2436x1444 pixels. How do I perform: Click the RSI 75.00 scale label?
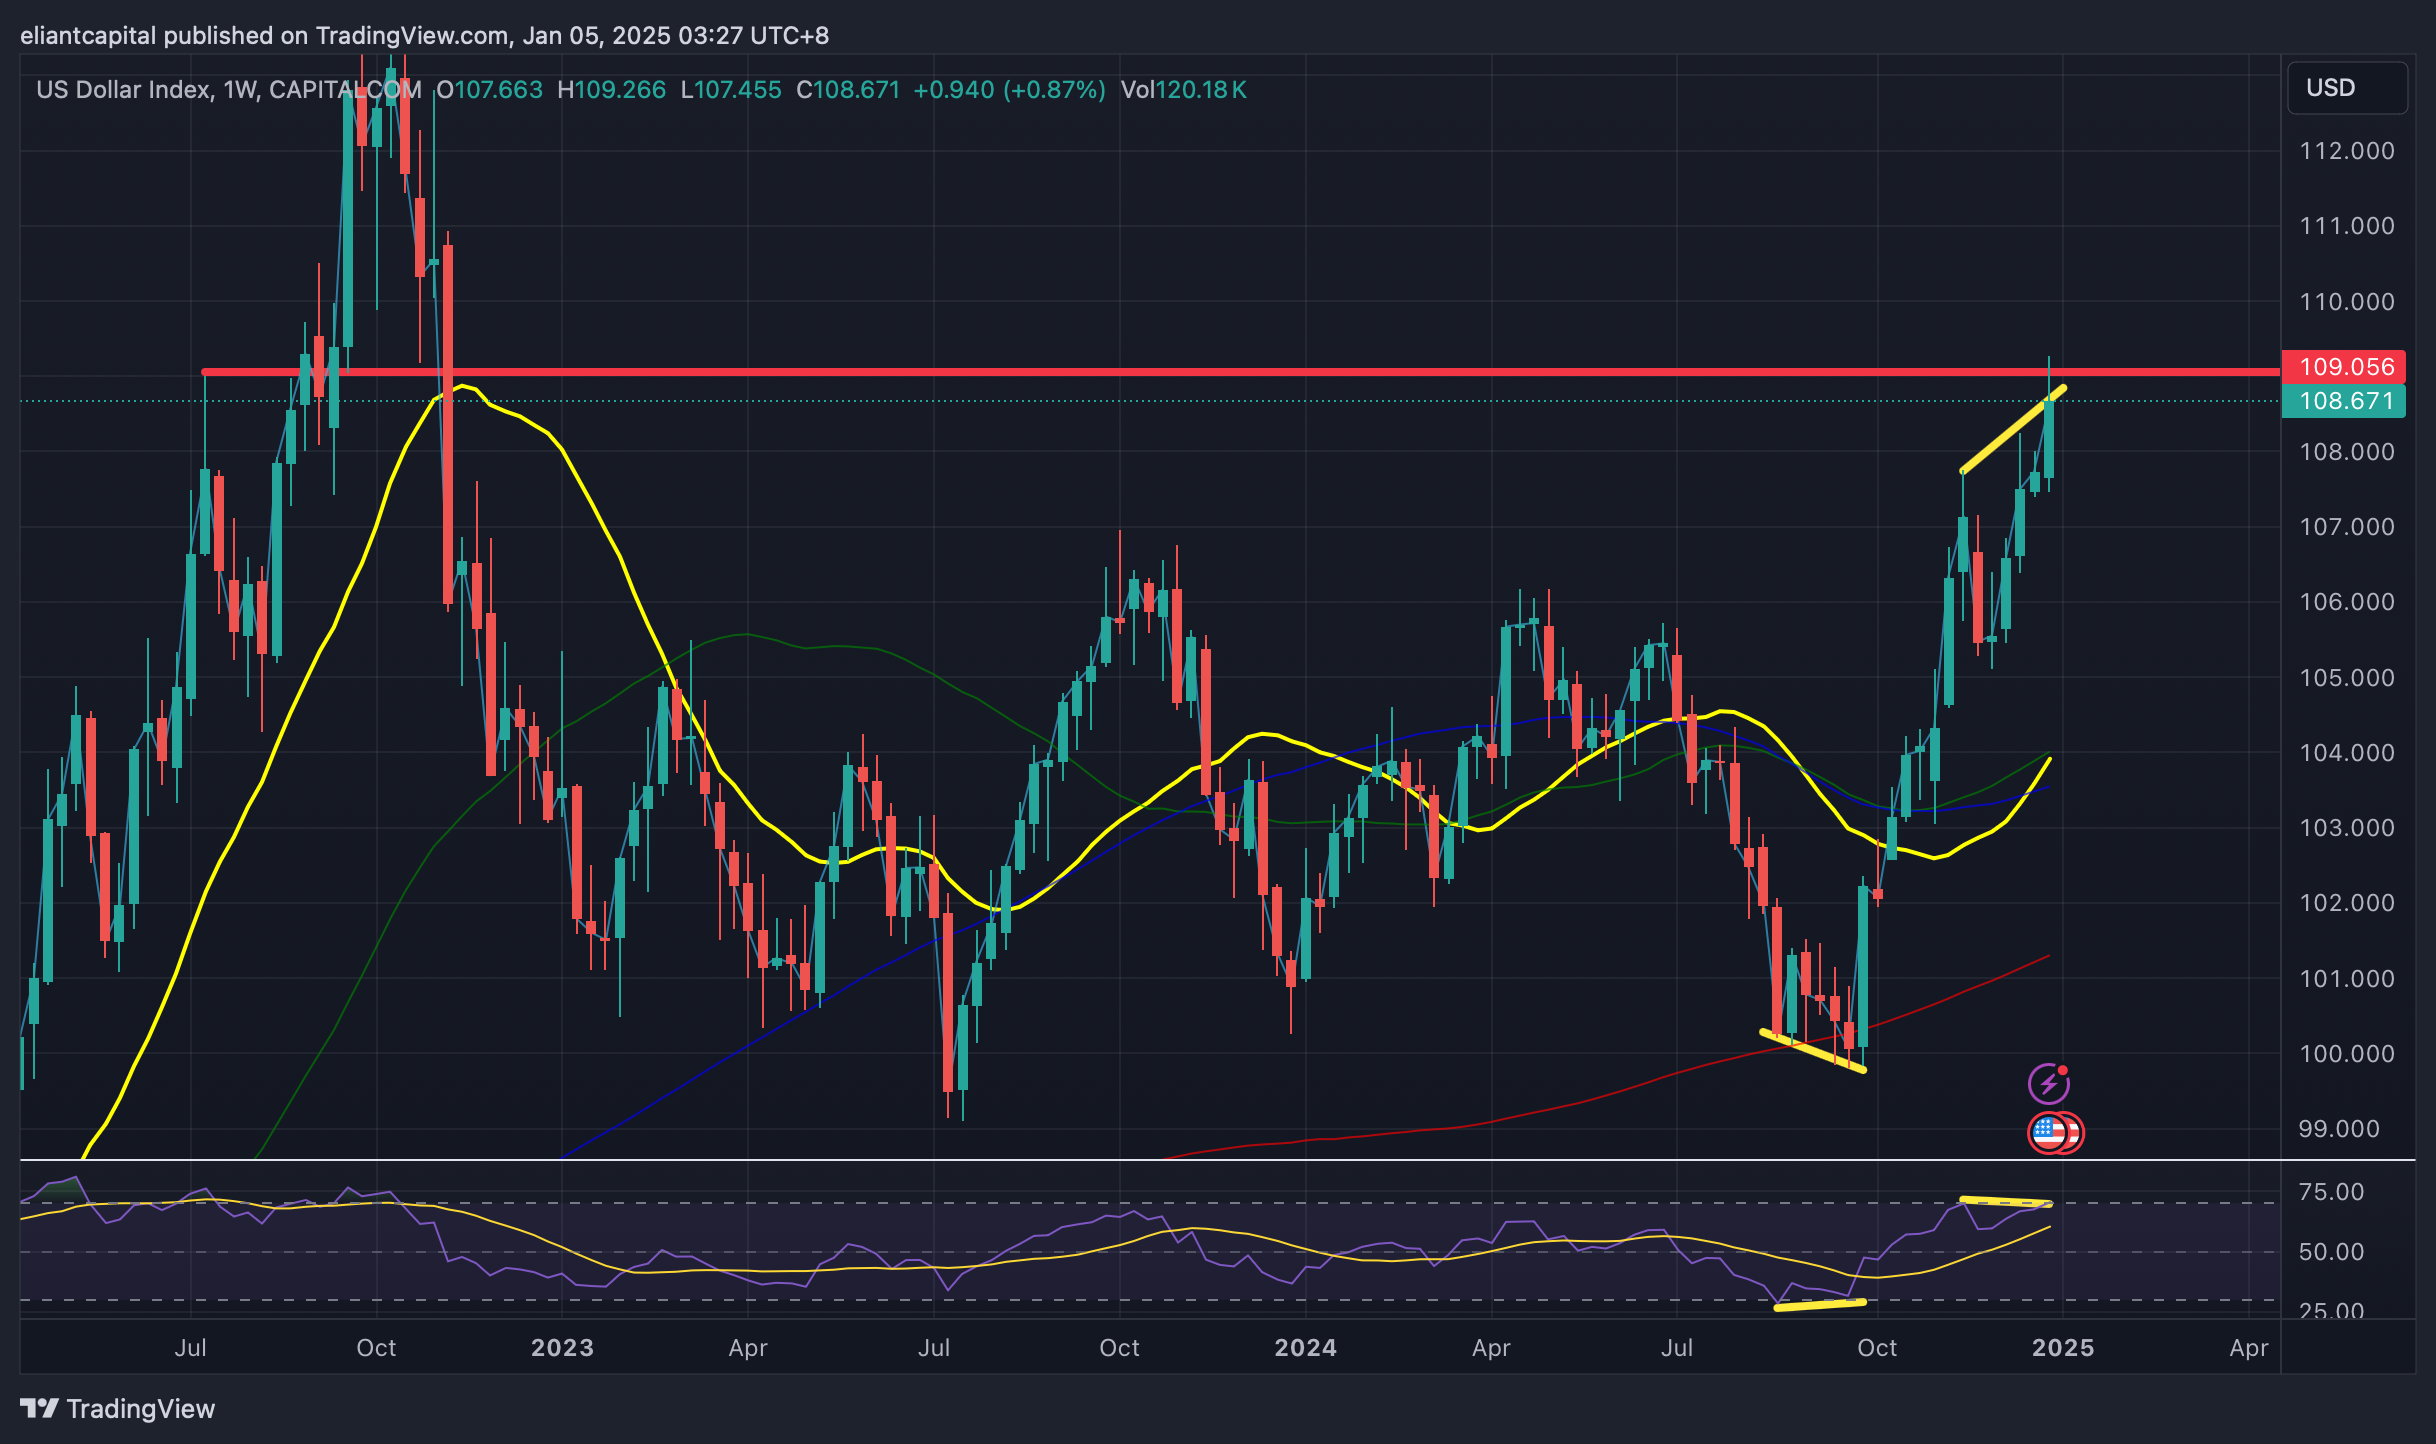[2330, 1191]
